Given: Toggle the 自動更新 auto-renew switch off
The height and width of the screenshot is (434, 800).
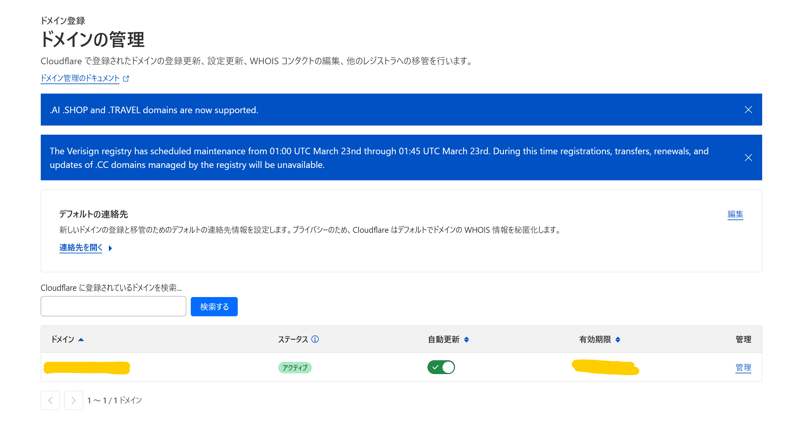Looking at the screenshot, I should (441, 367).
